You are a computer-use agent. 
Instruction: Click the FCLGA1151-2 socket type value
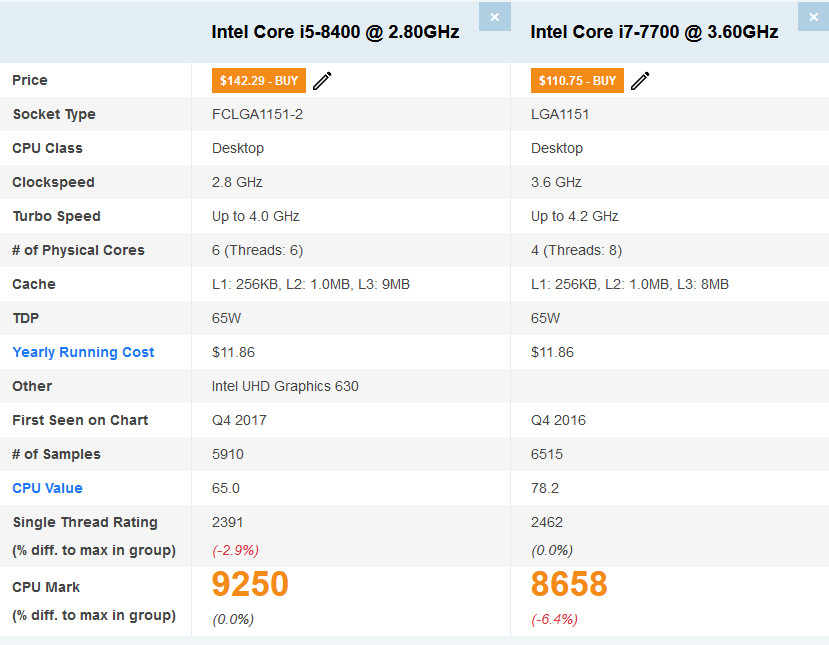point(257,114)
